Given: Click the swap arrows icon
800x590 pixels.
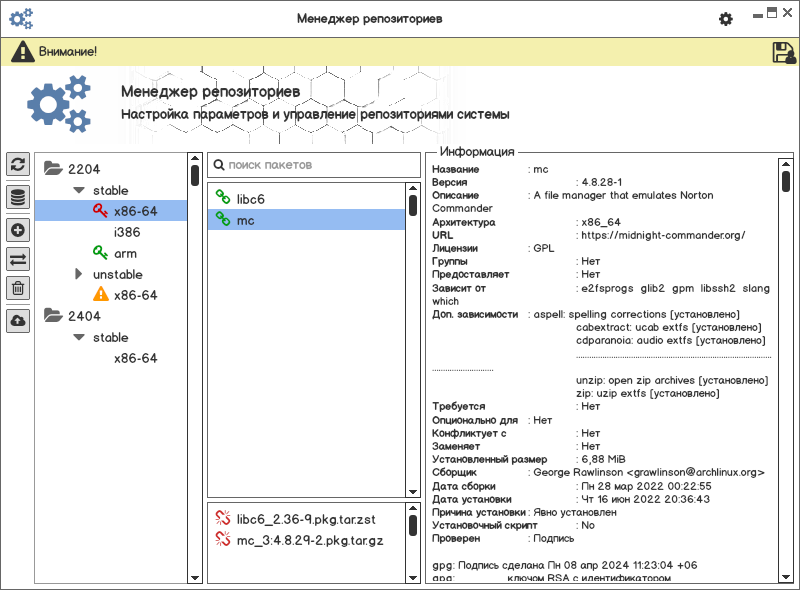Looking at the screenshot, I should [18, 259].
